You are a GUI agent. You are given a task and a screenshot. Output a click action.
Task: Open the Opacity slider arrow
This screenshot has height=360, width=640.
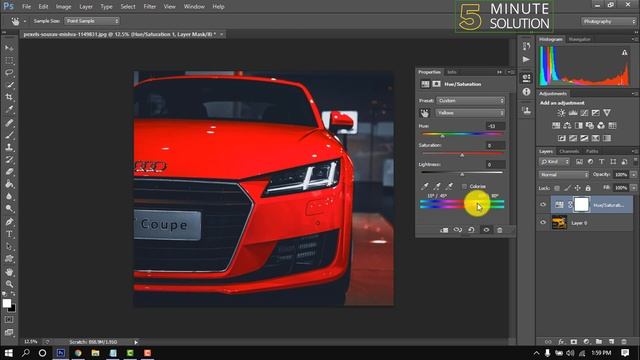[633, 175]
